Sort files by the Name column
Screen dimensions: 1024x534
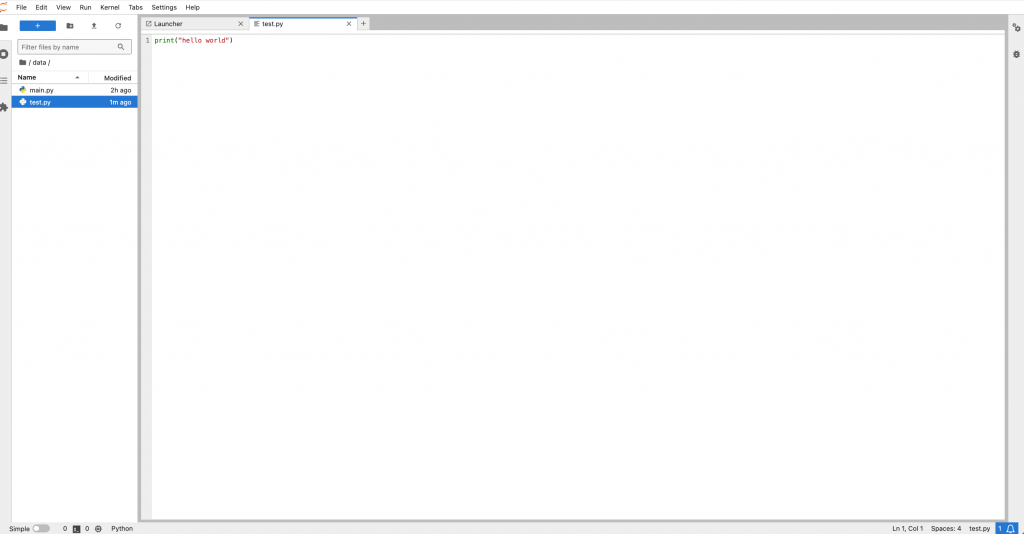point(50,77)
